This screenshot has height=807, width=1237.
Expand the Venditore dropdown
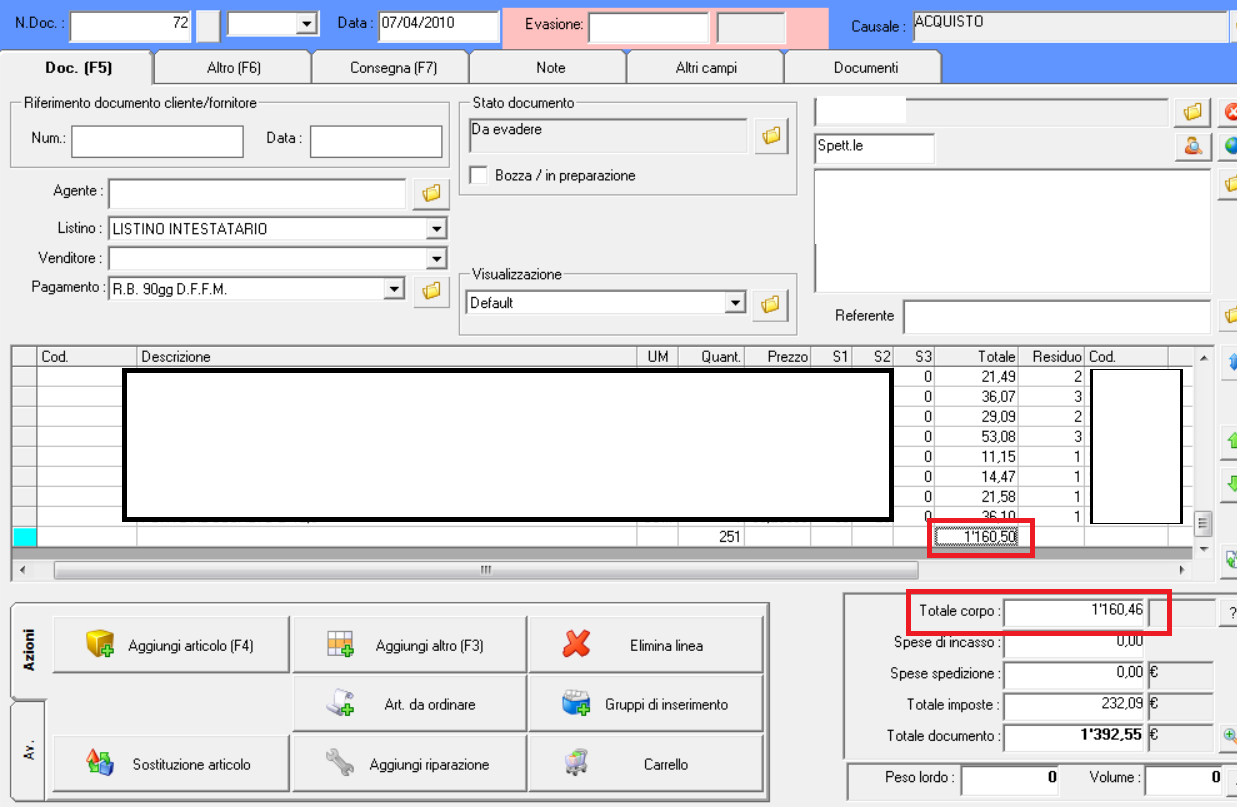coord(436,259)
